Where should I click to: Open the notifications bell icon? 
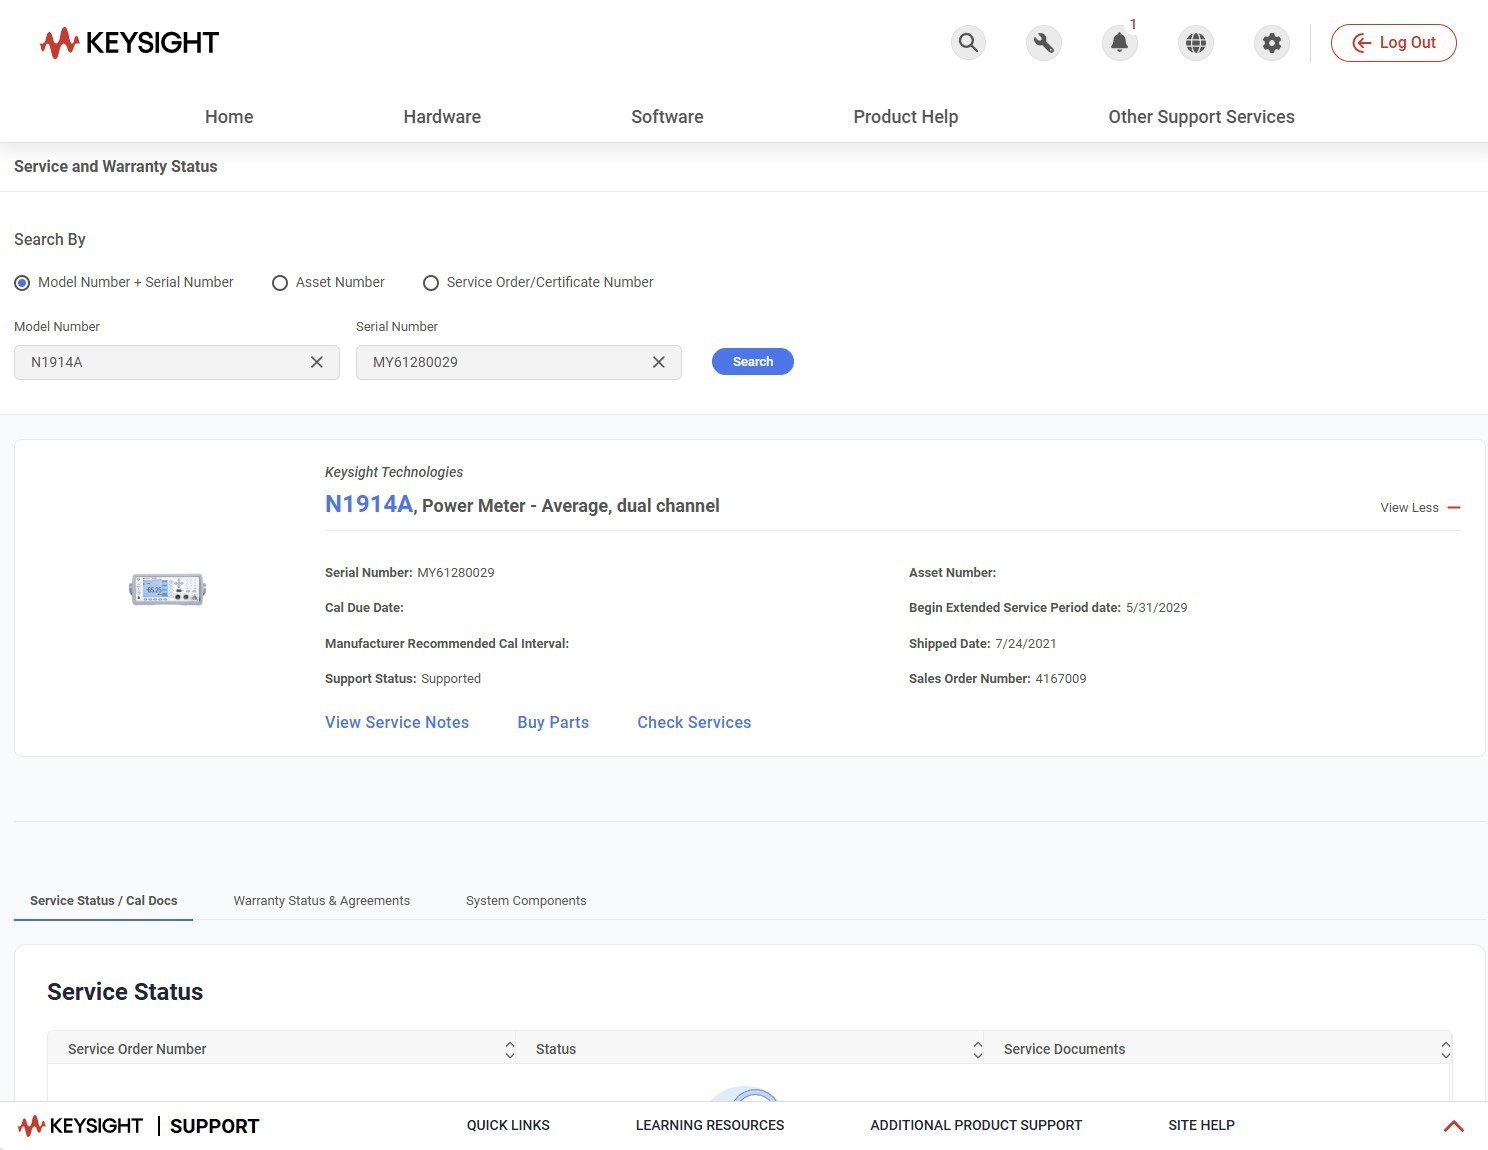(1120, 43)
